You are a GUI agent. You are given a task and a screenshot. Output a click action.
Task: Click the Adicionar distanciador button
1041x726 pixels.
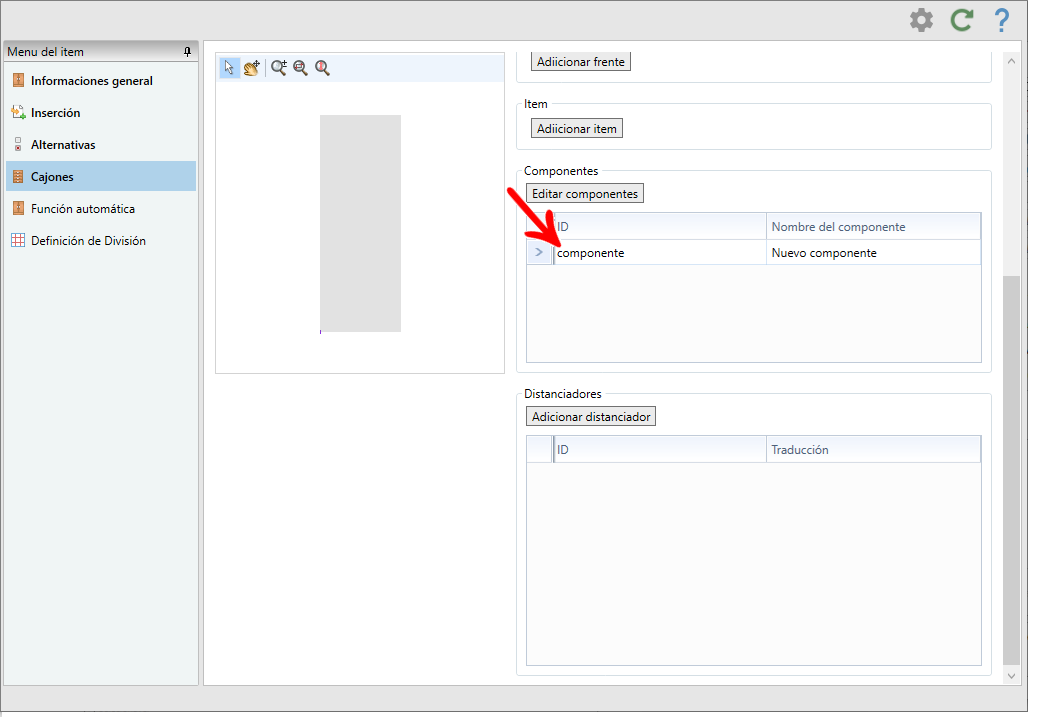[591, 417]
